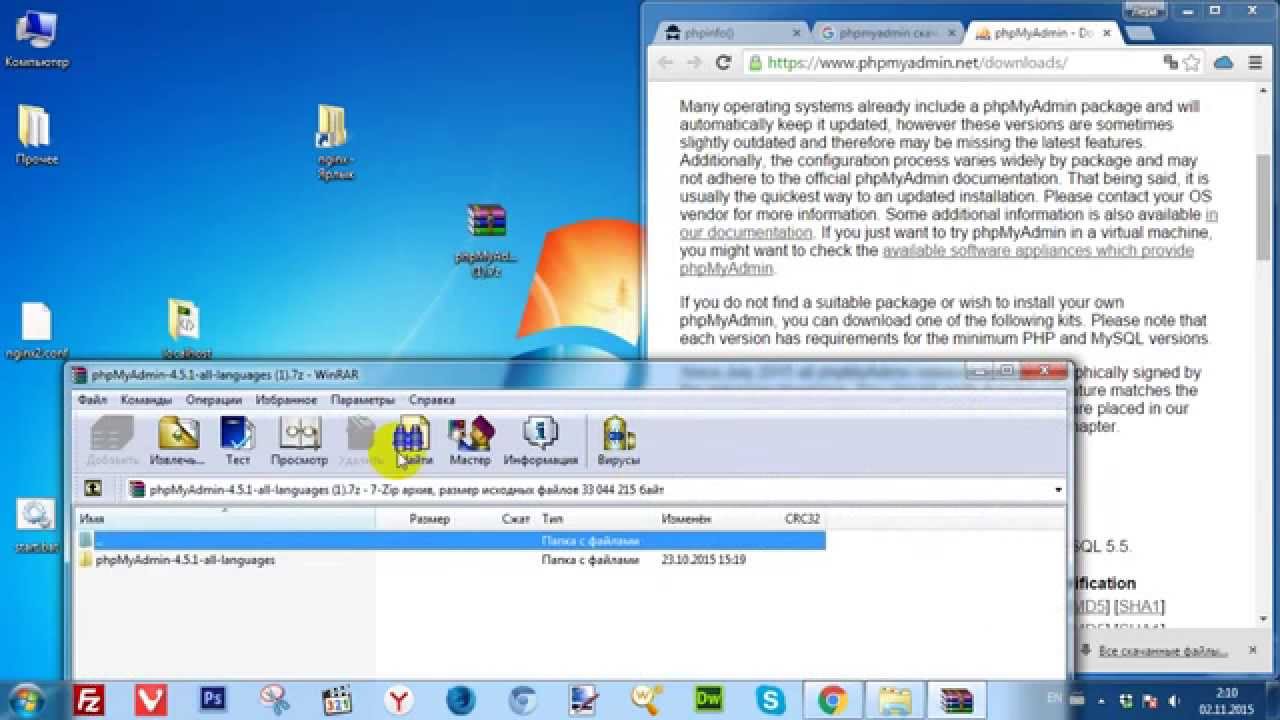Open the Просмотр (View) tool

point(299,441)
